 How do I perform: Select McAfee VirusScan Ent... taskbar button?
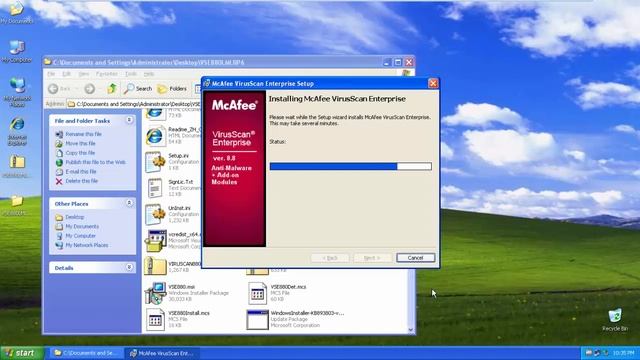click(x=162, y=353)
